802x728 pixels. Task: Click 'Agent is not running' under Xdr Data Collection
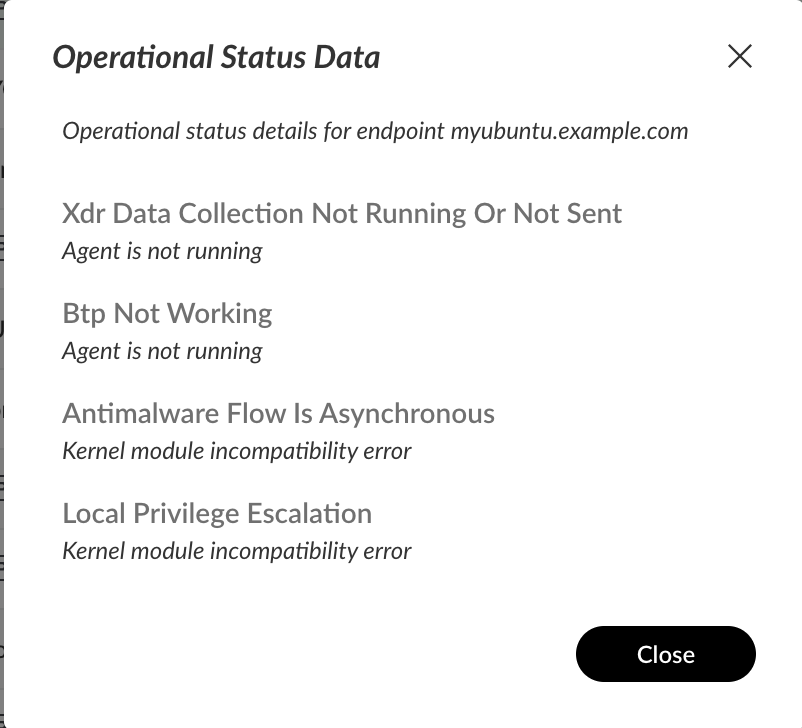[x=162, y=250]
